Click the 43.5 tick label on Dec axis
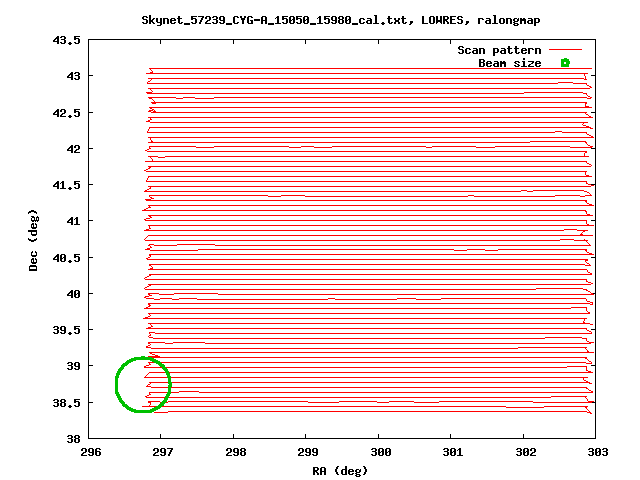This screenshot has height=480, width=640. click(67, 40)
